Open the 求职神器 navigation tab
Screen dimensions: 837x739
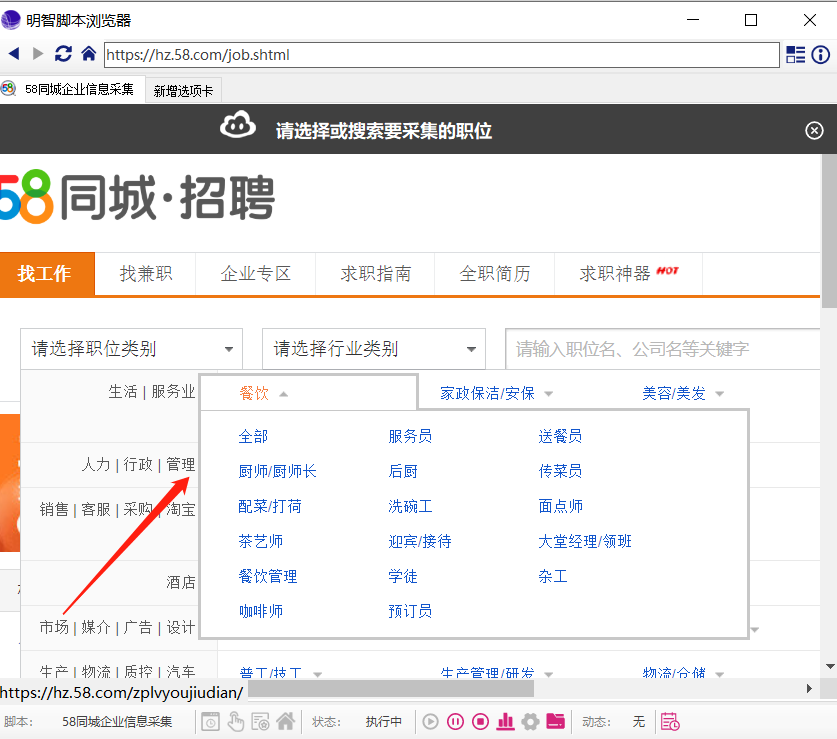[629, 273]
